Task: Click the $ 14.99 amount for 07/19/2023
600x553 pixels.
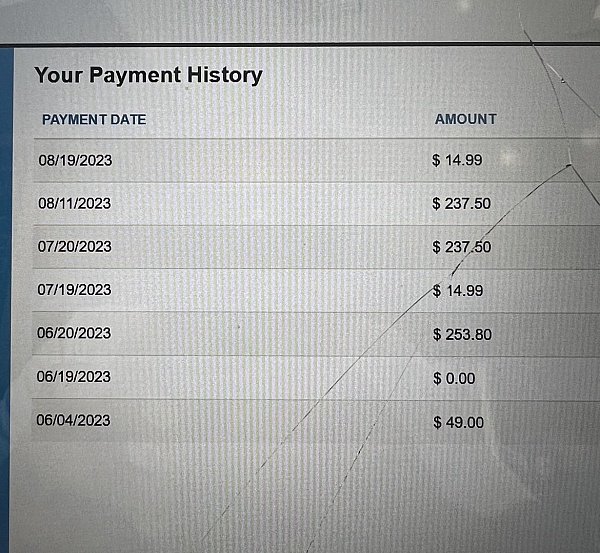Action: 458,290
